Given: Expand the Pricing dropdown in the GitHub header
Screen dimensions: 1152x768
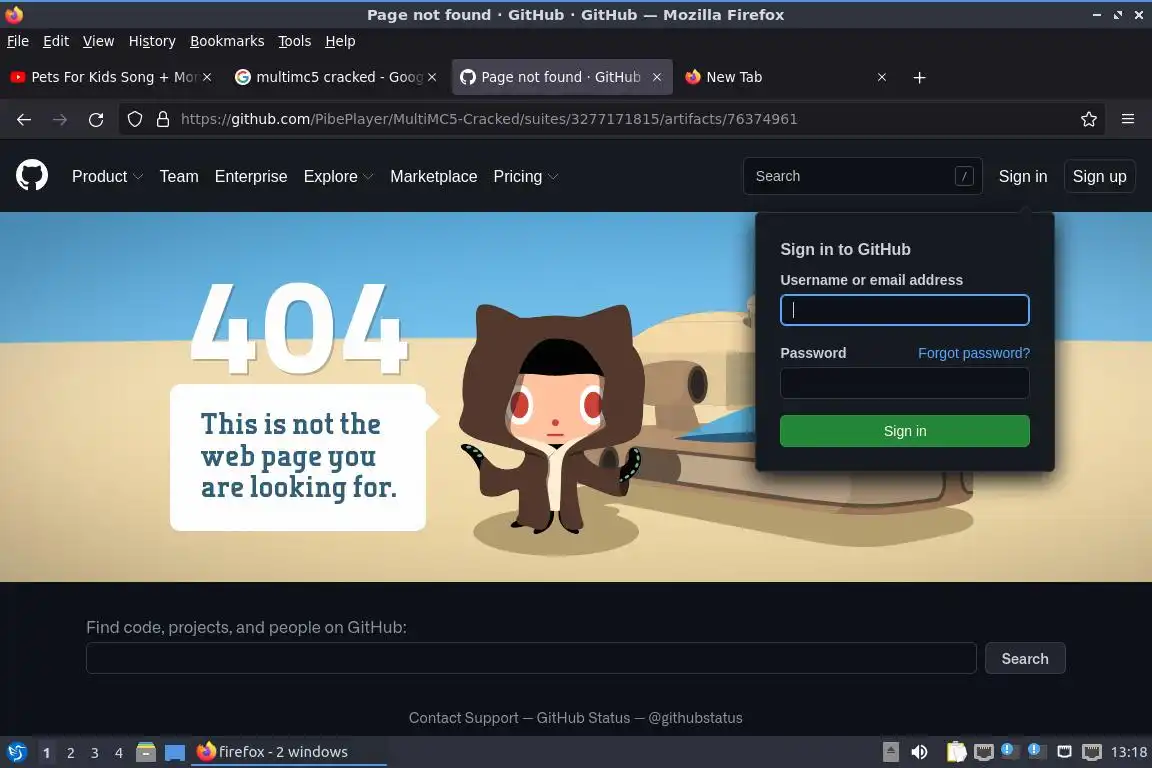Looking at the screenshot, I should pos(526,176).
